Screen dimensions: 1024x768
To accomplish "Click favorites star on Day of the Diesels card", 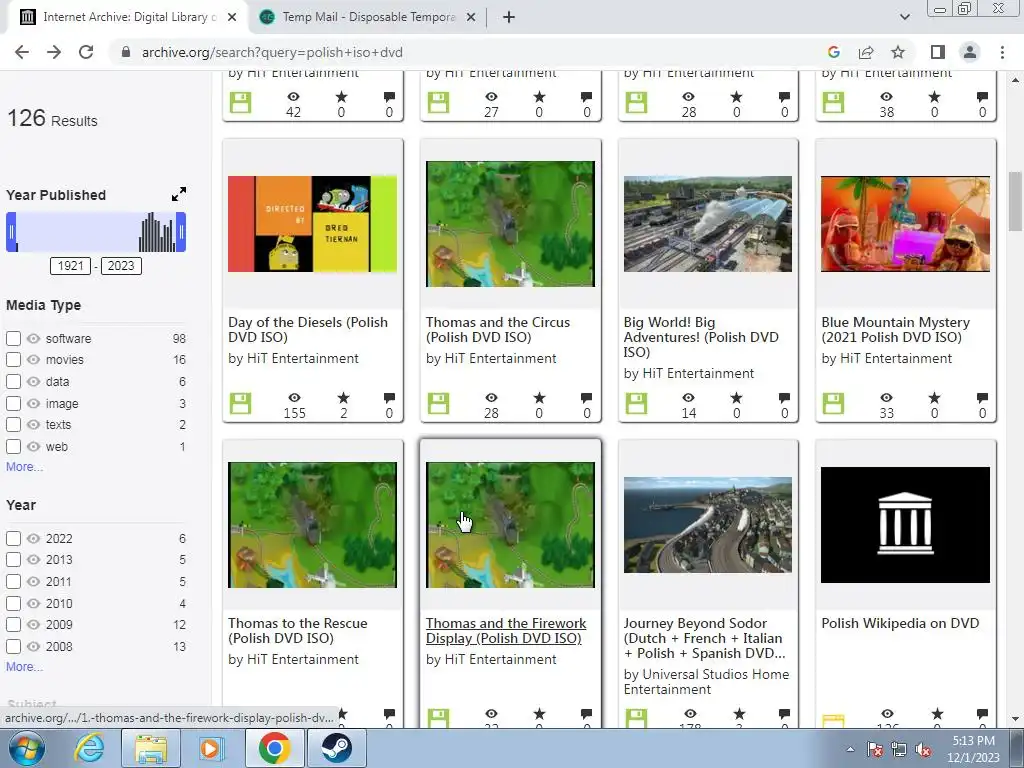I will click(344, 397).
